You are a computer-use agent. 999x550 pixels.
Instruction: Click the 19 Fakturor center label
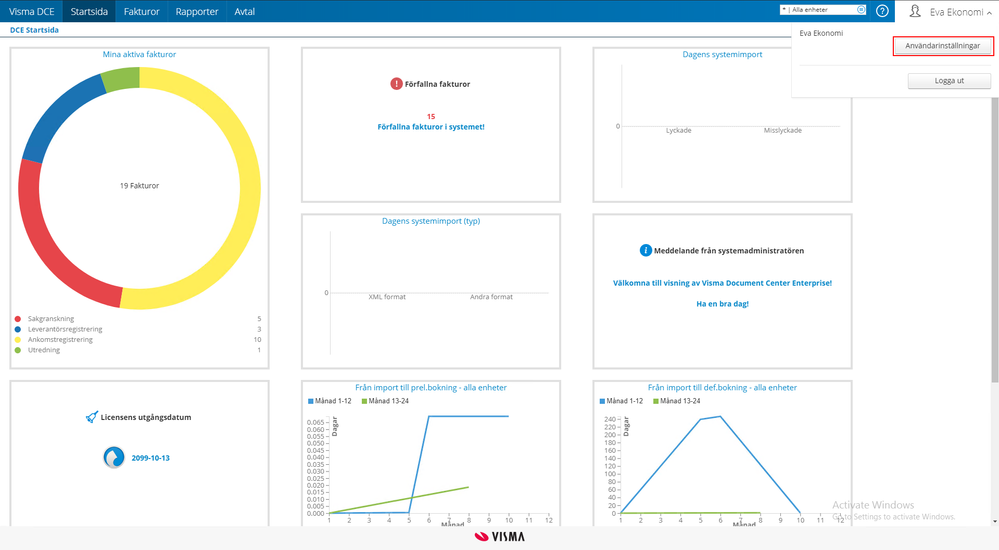pyautogui.click(x=140, y=185)
